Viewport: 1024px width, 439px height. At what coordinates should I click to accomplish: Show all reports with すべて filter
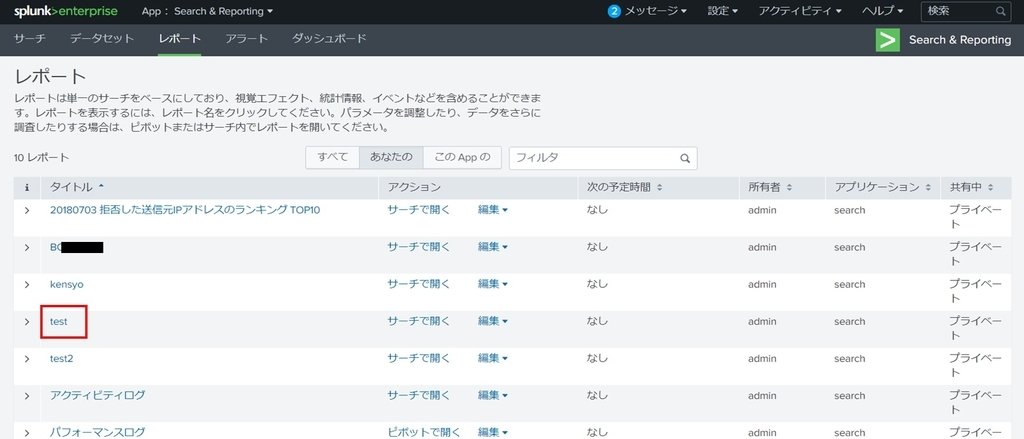point(332,158)
